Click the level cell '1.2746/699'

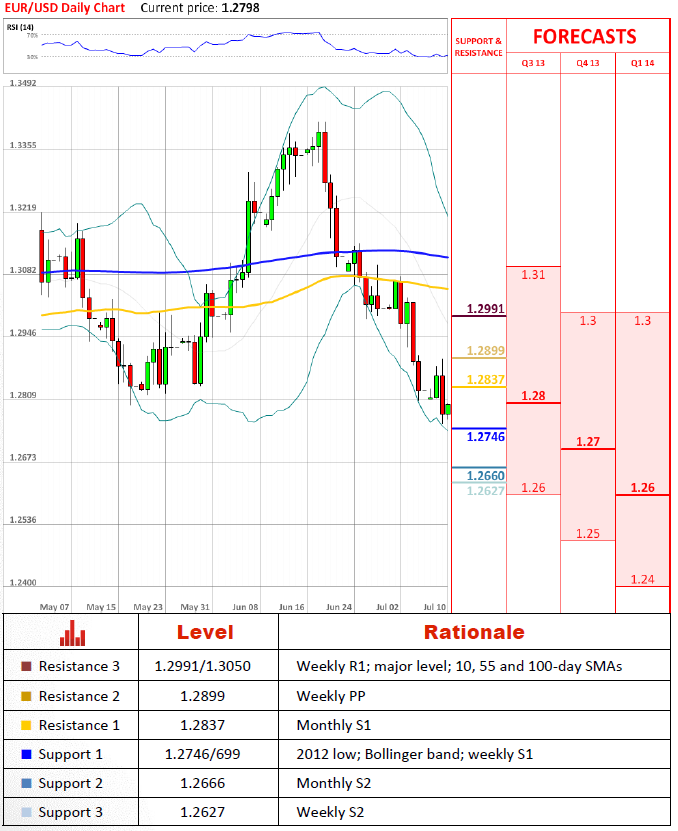pyautogui.click(x=202, y=754)
